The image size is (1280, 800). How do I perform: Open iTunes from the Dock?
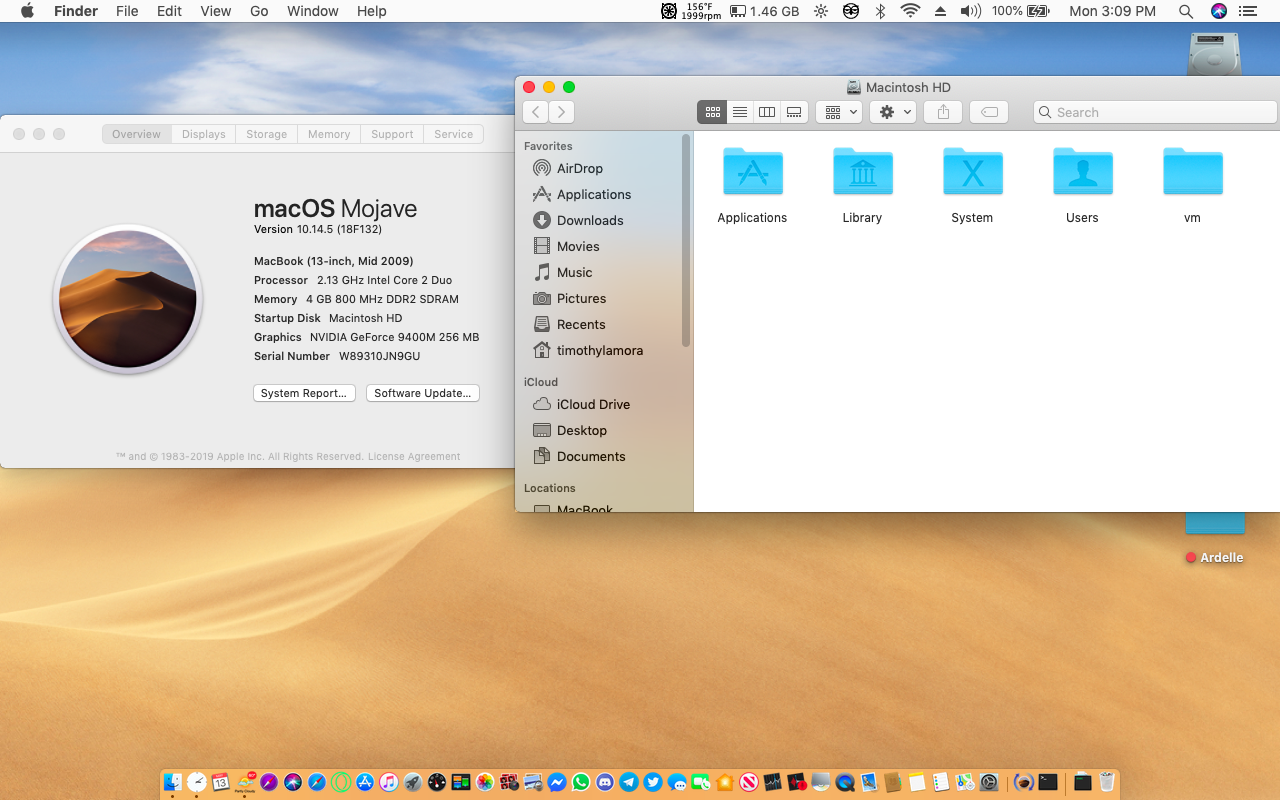coord(389,782)
